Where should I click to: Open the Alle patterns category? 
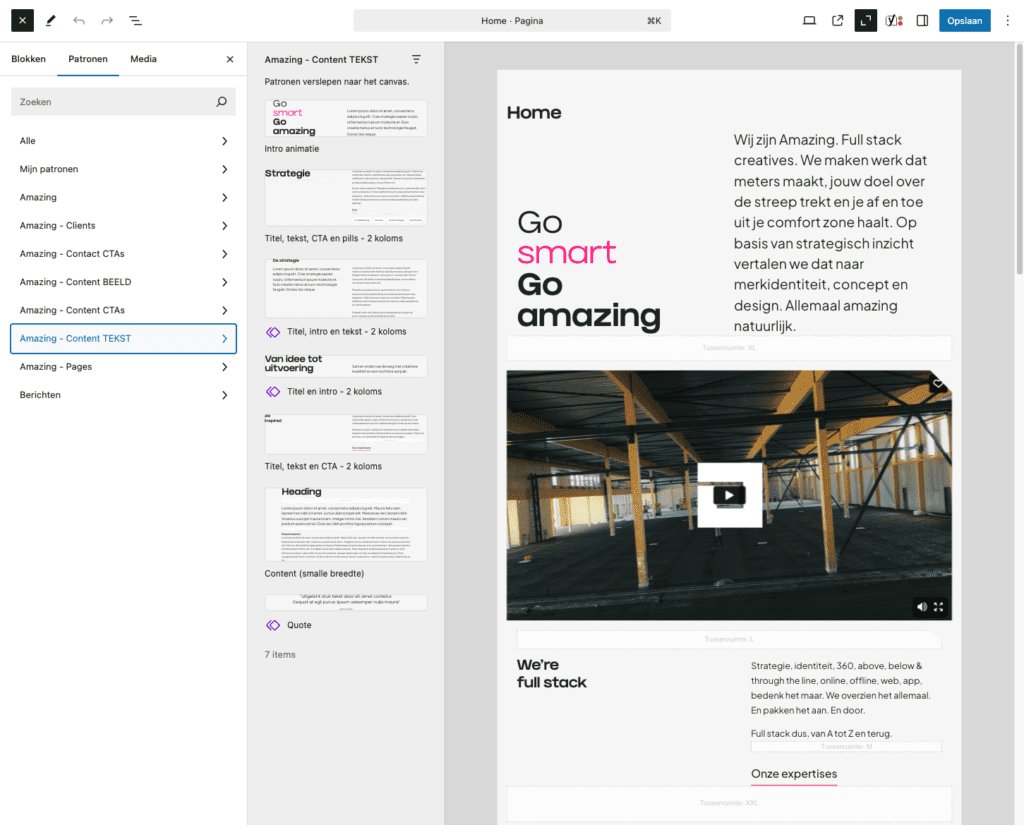(x=123, y=141)
